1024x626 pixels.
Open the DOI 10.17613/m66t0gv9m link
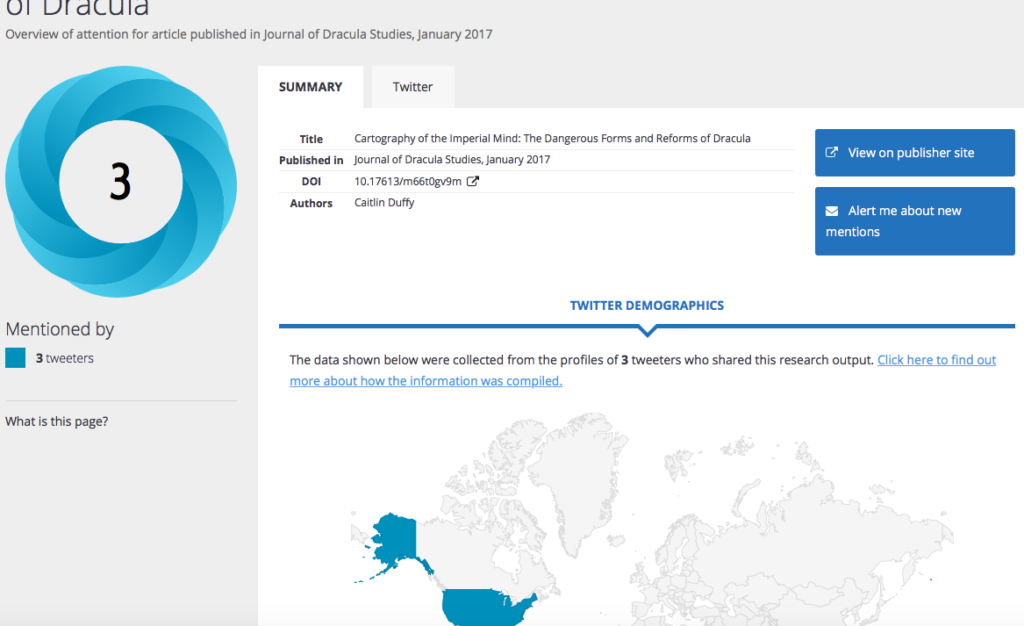408,181
